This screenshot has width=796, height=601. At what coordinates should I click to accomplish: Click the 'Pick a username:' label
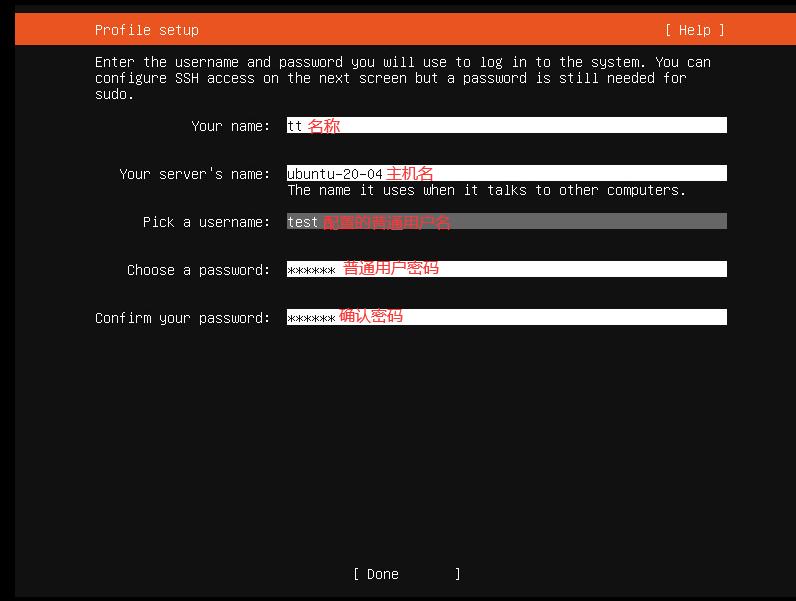pyautogui.click(x=207, y=222)
